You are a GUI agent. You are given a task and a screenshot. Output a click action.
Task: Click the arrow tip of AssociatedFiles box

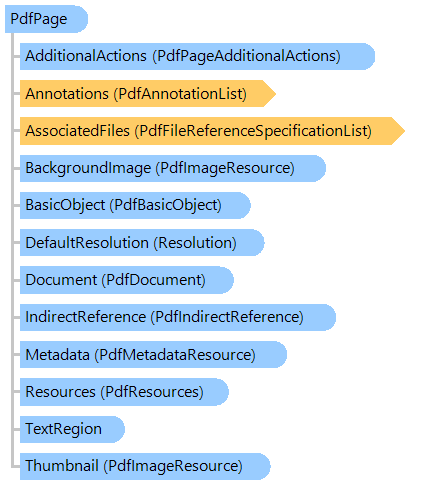pos(398,131)
